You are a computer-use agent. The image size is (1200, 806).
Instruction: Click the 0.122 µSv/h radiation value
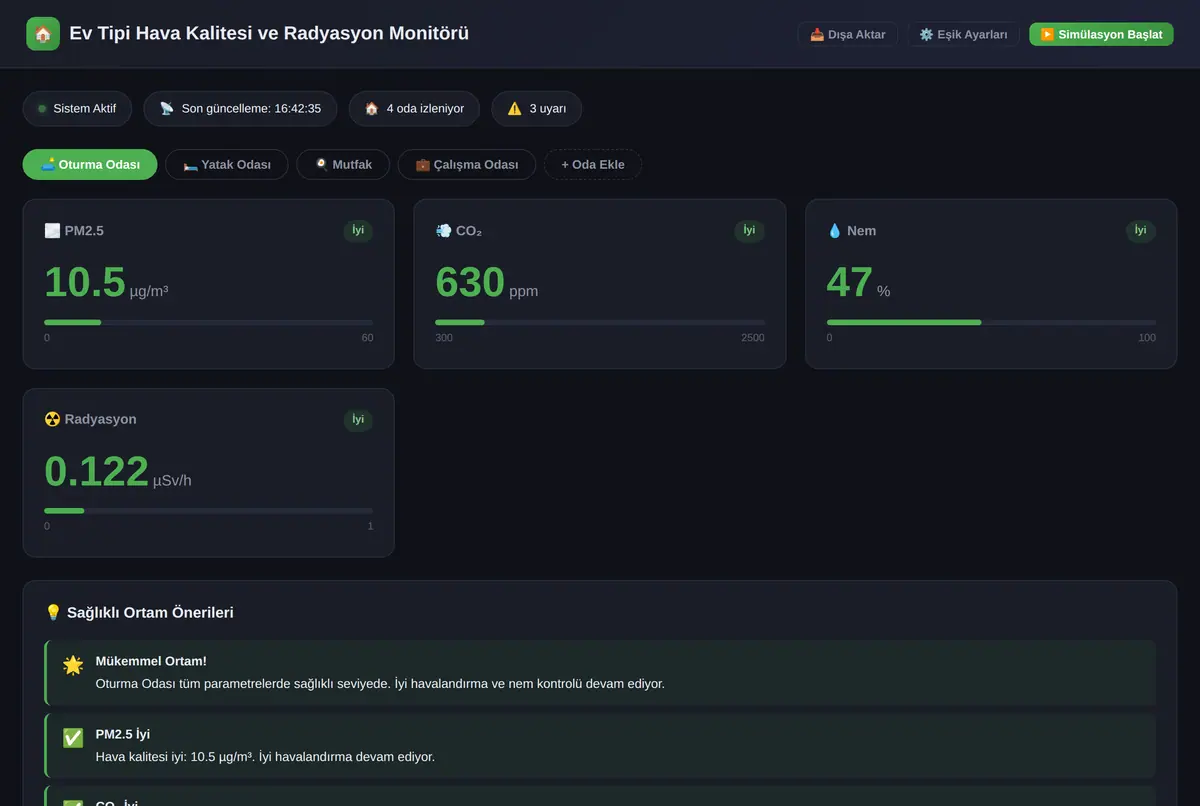point(118,471)
